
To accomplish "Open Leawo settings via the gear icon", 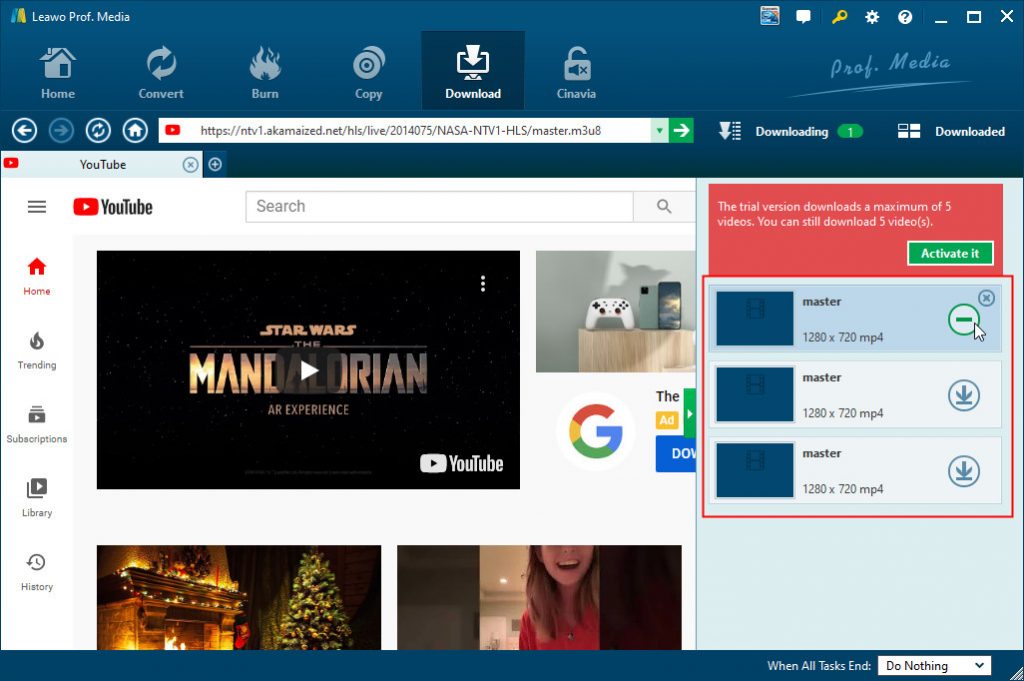I will click(871, 16).
